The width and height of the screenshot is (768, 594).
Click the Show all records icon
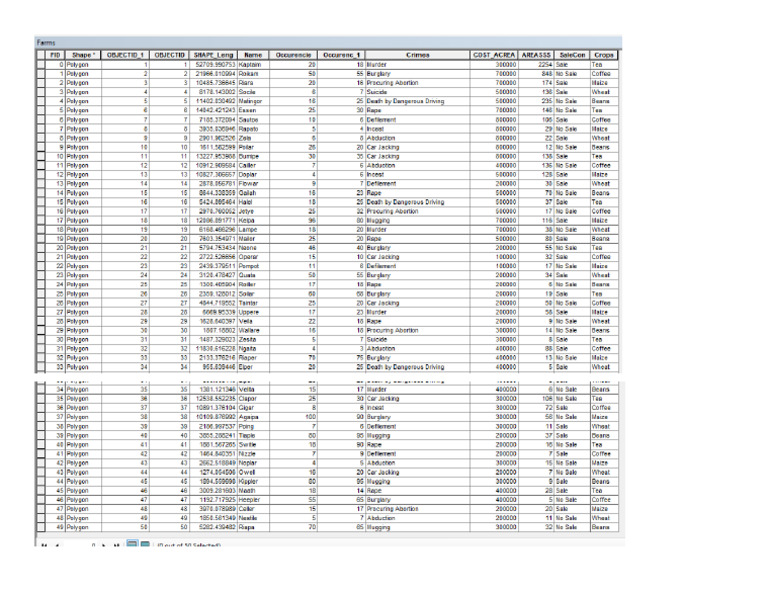tap(132, 544)
